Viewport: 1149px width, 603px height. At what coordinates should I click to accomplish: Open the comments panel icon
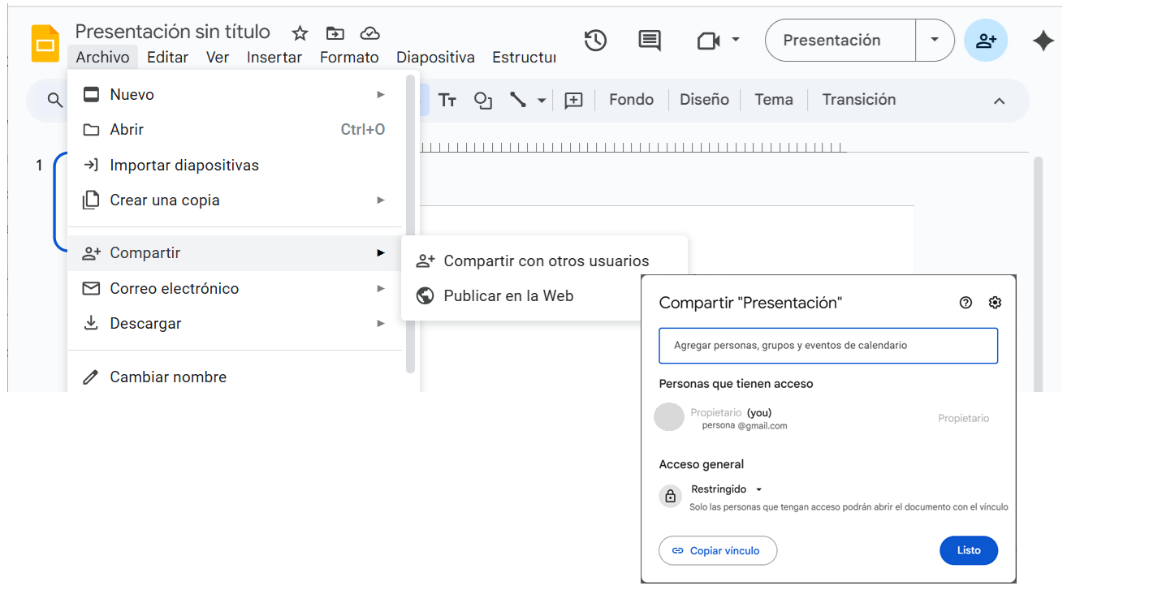coord(649,40)
